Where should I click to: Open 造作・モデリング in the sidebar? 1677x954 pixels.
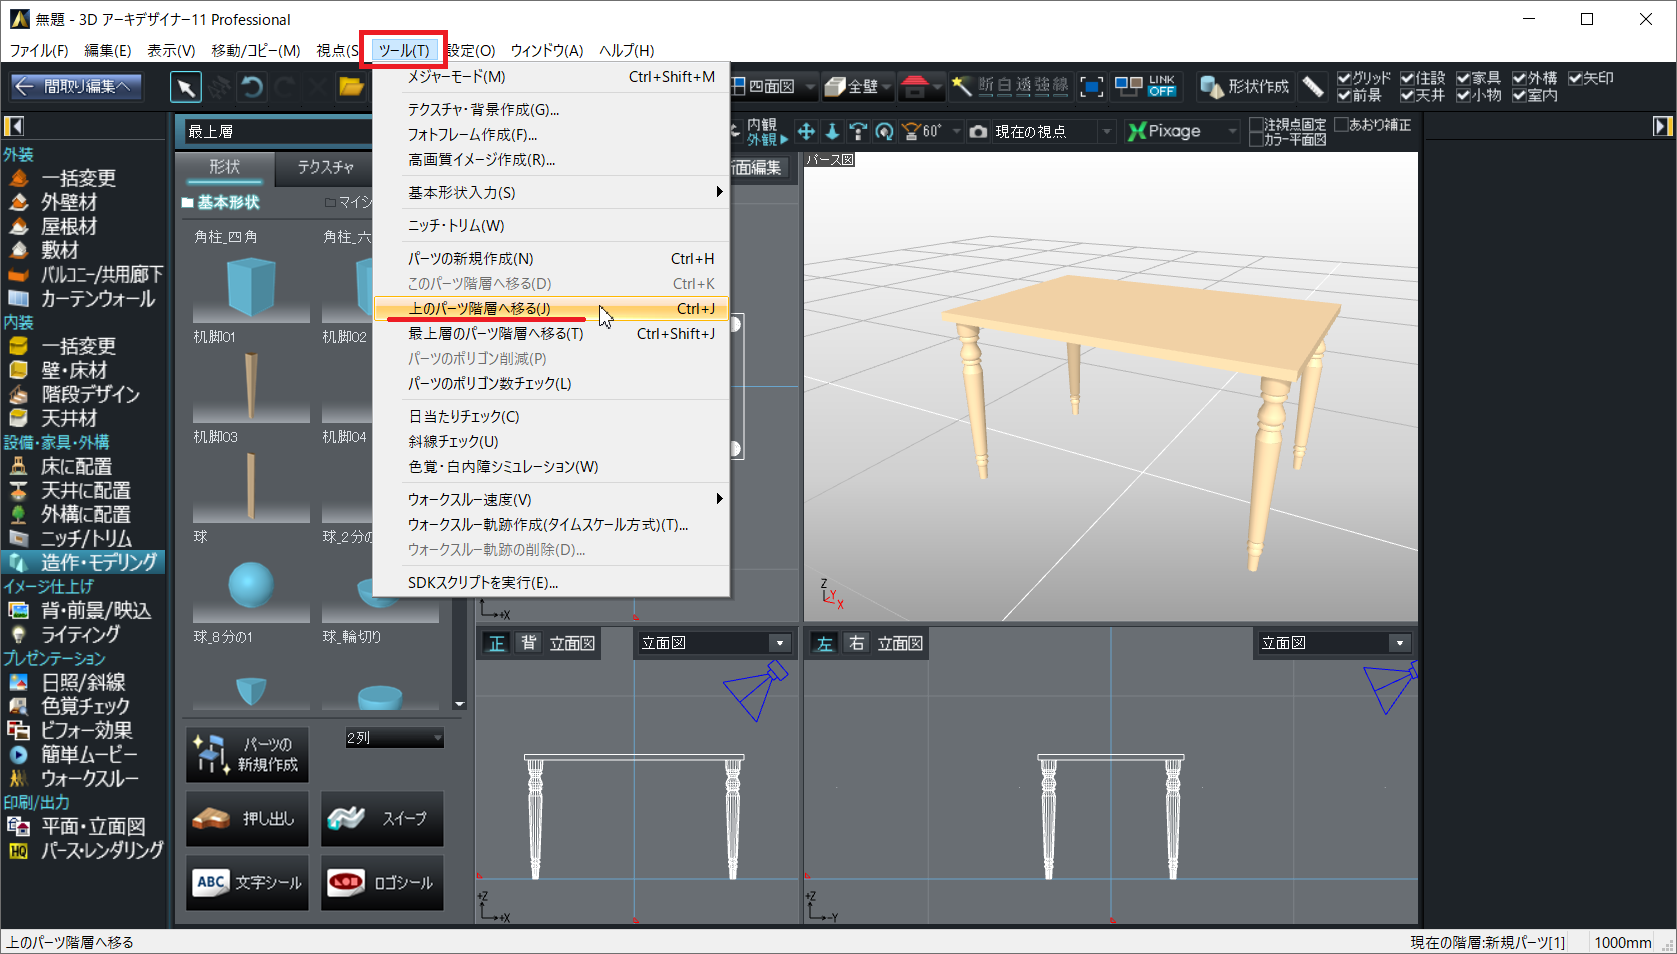pos(98,562)
